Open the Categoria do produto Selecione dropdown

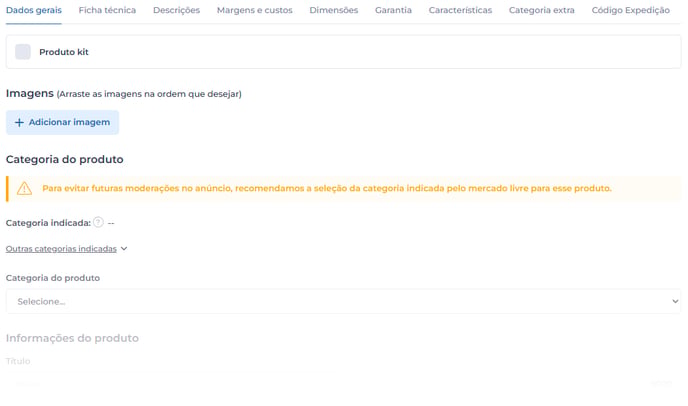(344, 302)
